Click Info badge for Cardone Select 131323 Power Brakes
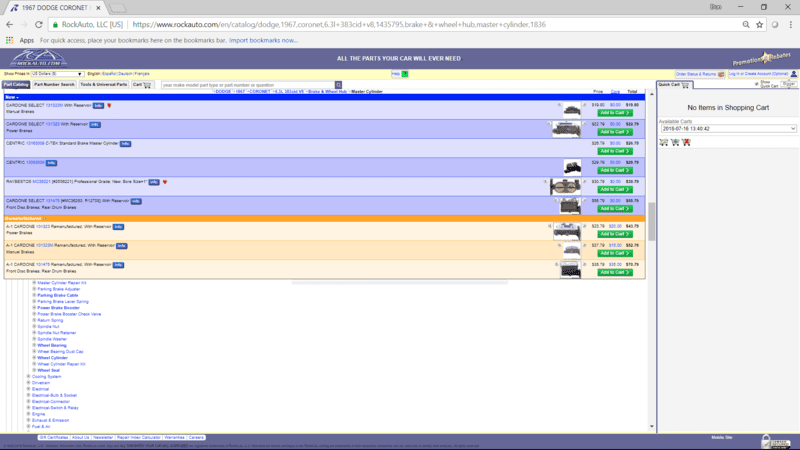Viewport: 800px width, 450px height. 95,124
